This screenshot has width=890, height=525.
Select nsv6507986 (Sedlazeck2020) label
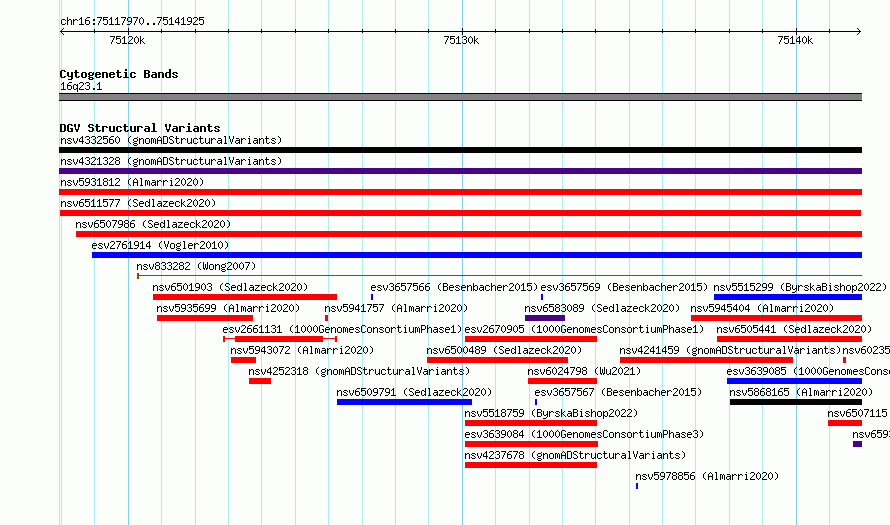coord(153,224)
